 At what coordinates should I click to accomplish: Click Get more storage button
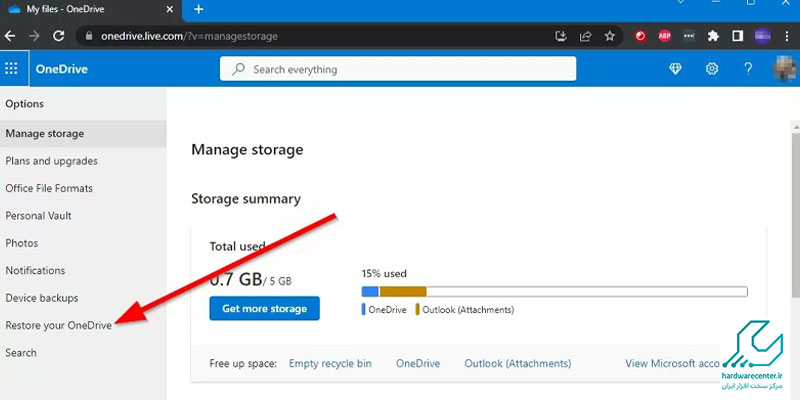(x=264, y=309)
